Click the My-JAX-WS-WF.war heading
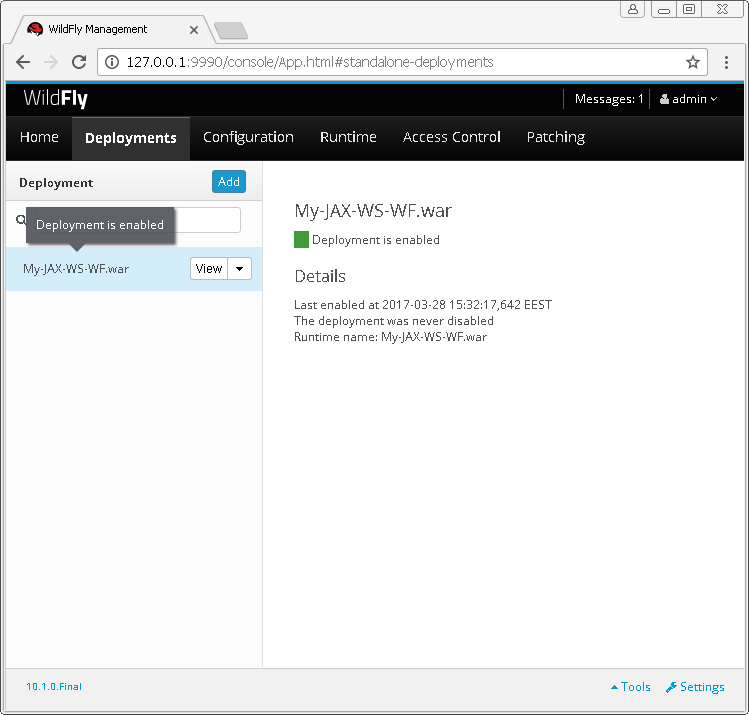Screen dimensions: 749x715 point(373,211)
